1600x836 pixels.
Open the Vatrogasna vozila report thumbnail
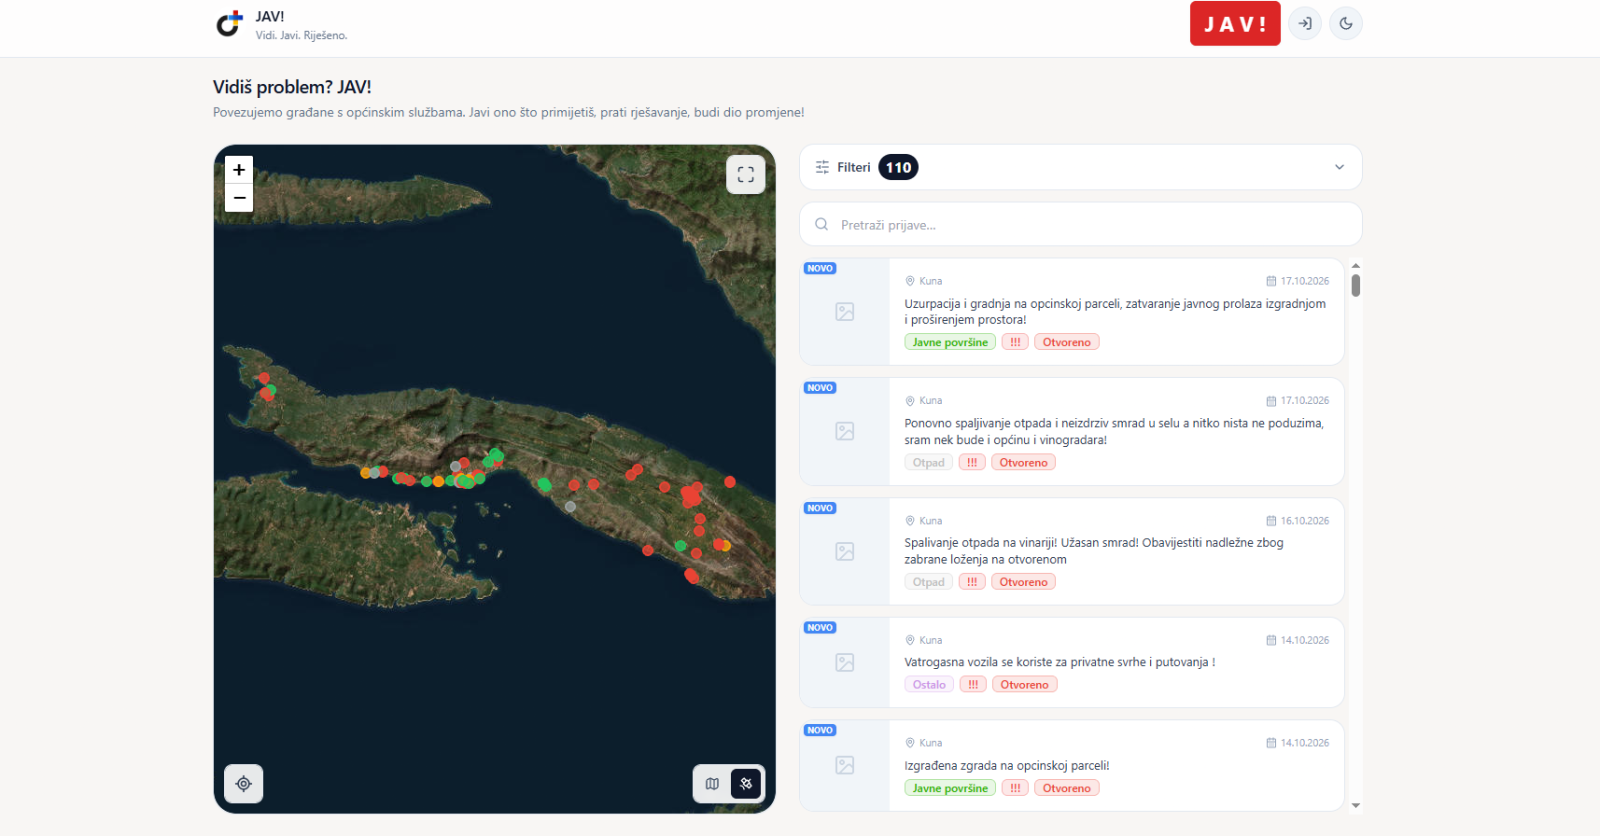[x=845, y=662]
